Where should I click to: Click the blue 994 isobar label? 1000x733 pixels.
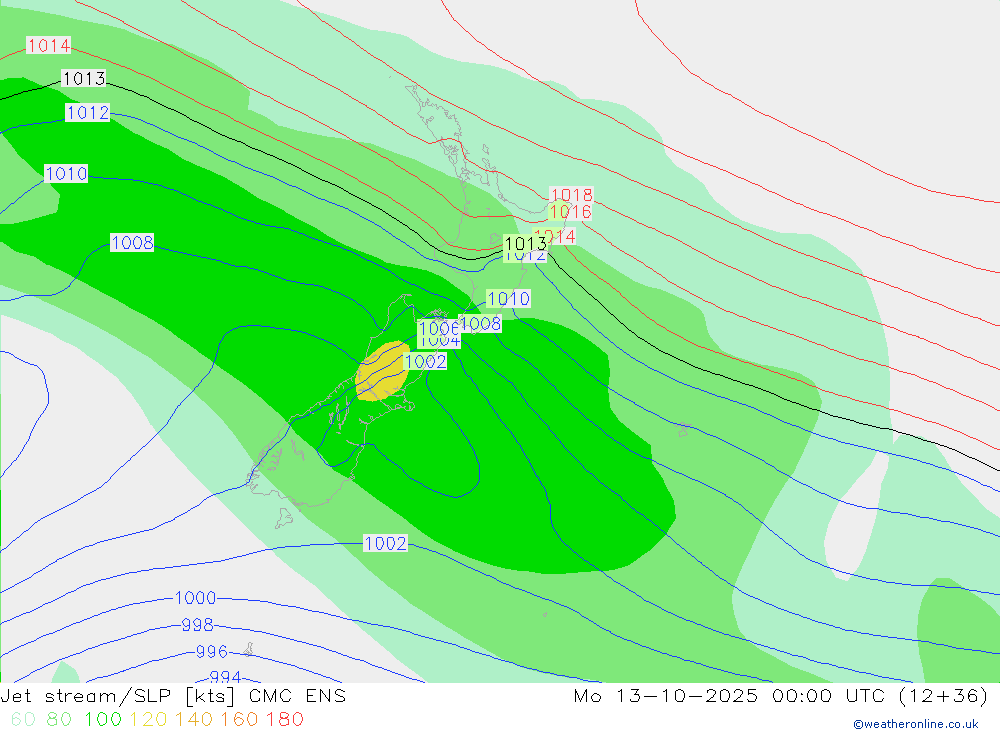click(226, 676)
